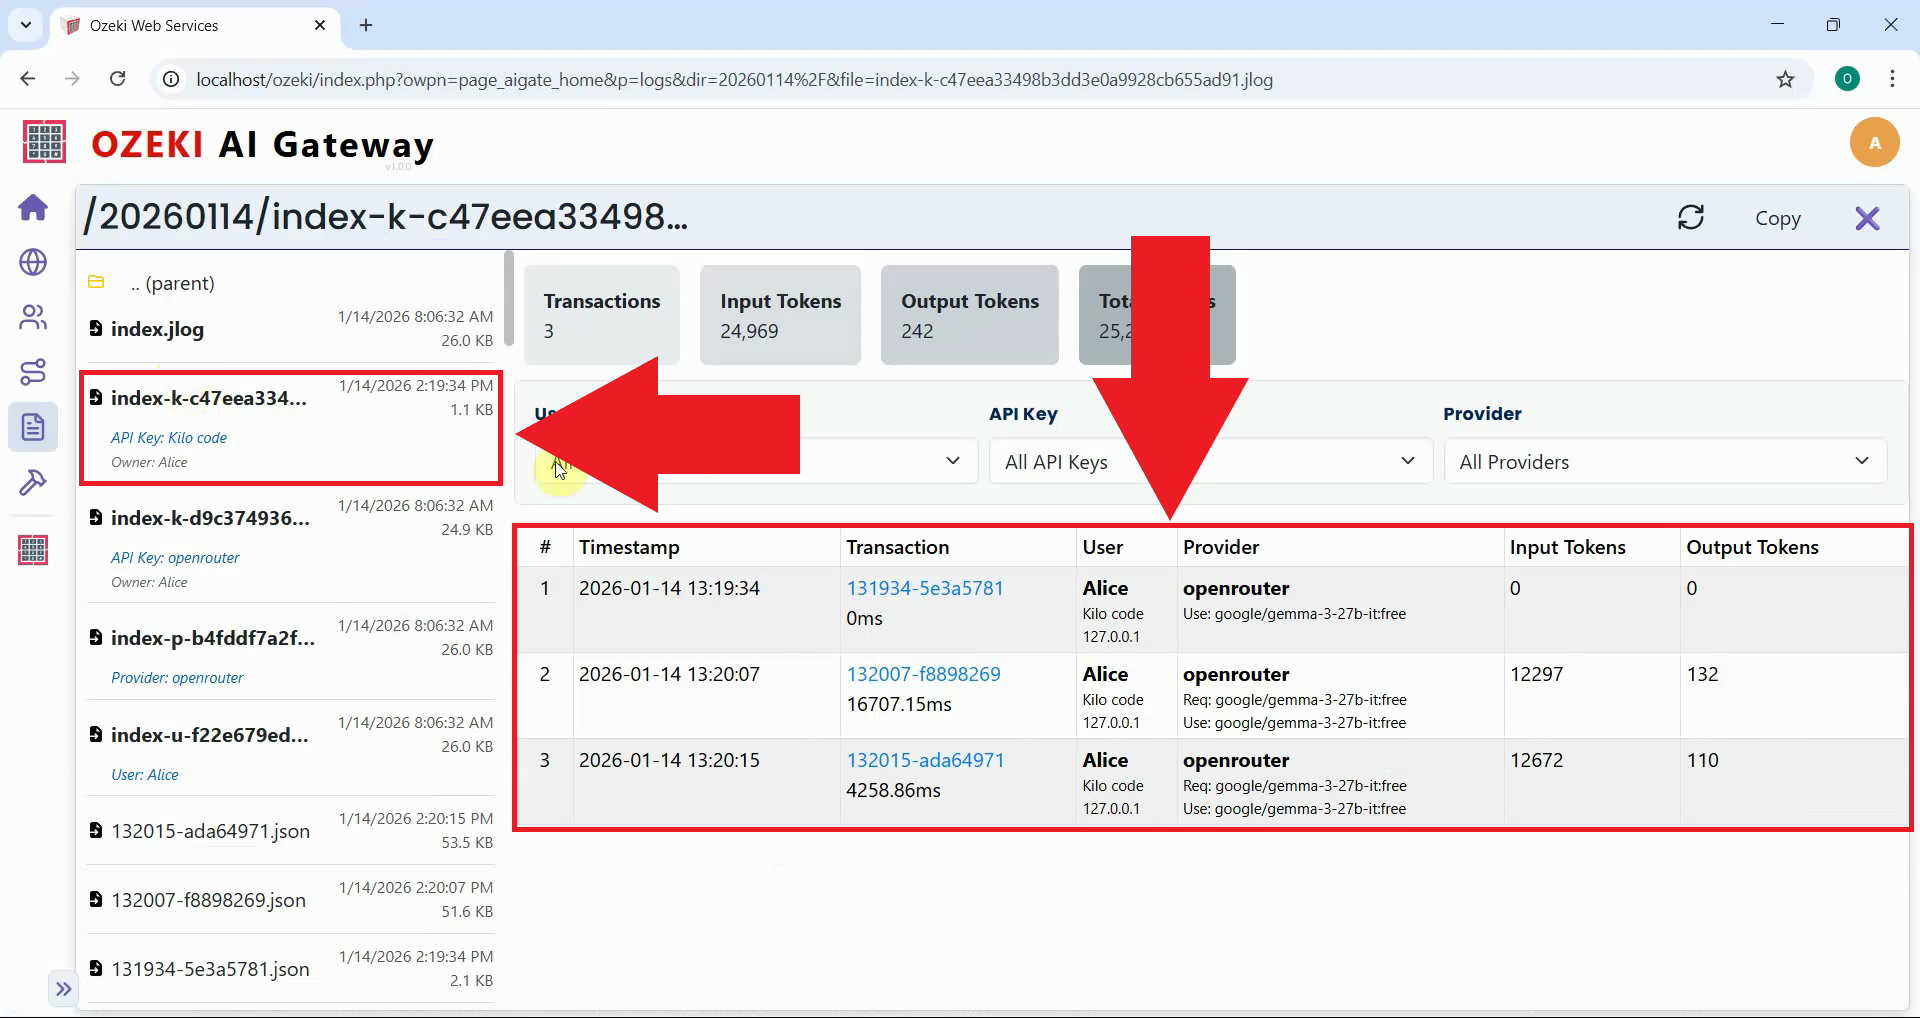Select the tools wrench sidebar icon
The image size is (1920, 1018).
click(33, 483)
